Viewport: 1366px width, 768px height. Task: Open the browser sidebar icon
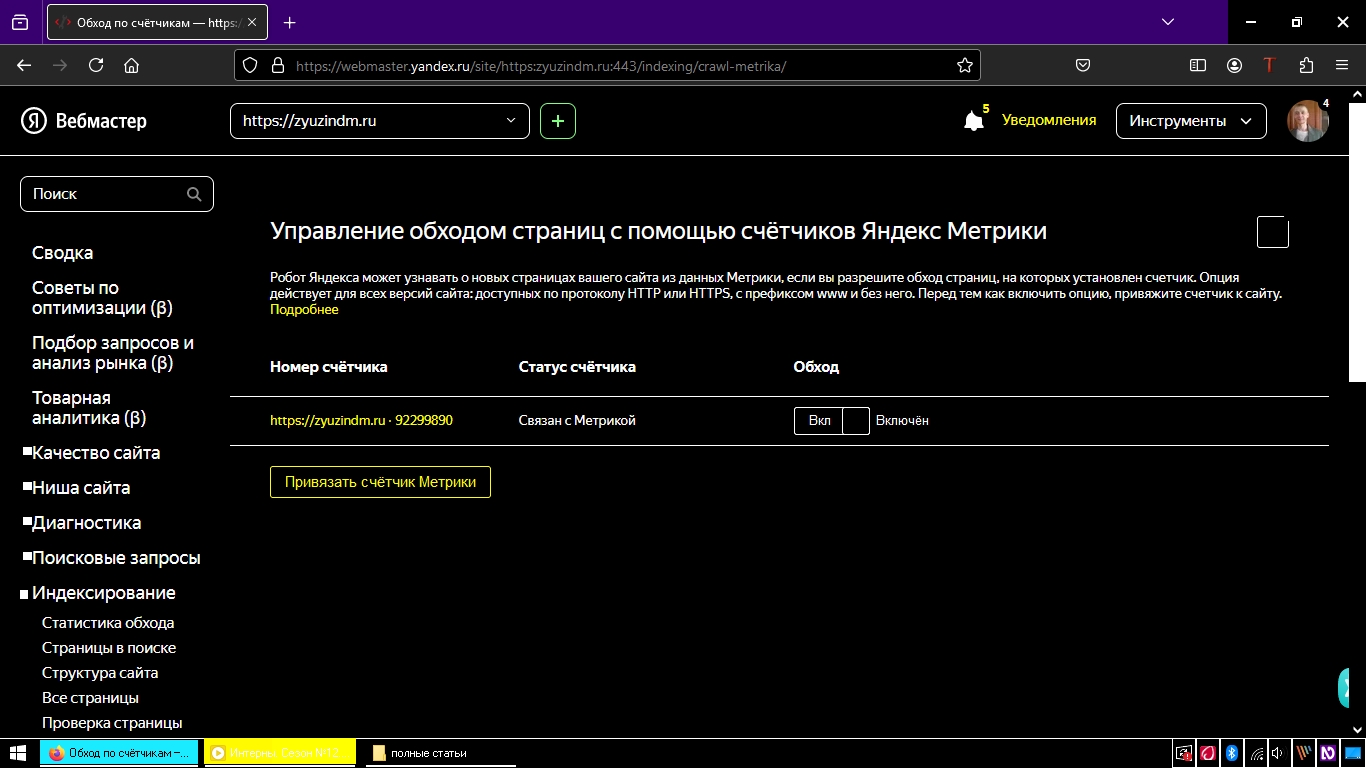(1198, 65)
